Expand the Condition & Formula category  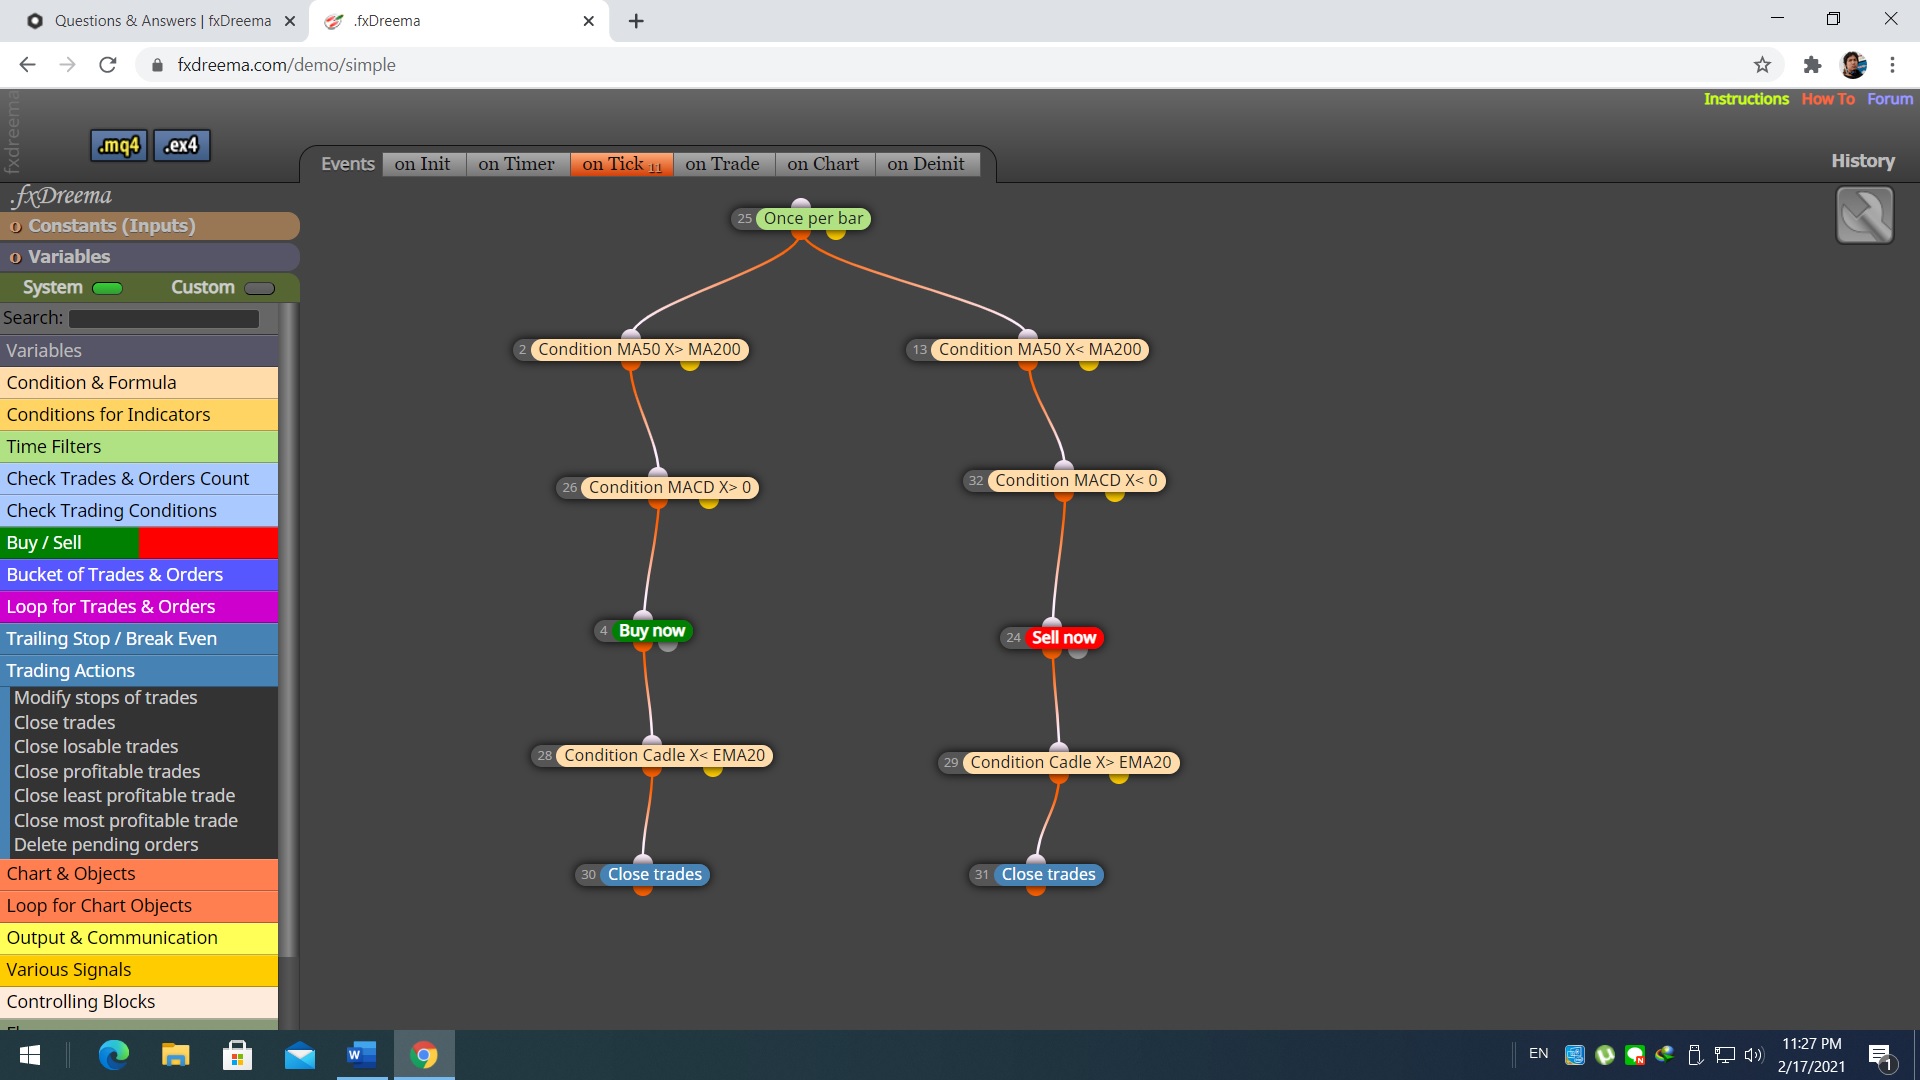coord(139,383)
